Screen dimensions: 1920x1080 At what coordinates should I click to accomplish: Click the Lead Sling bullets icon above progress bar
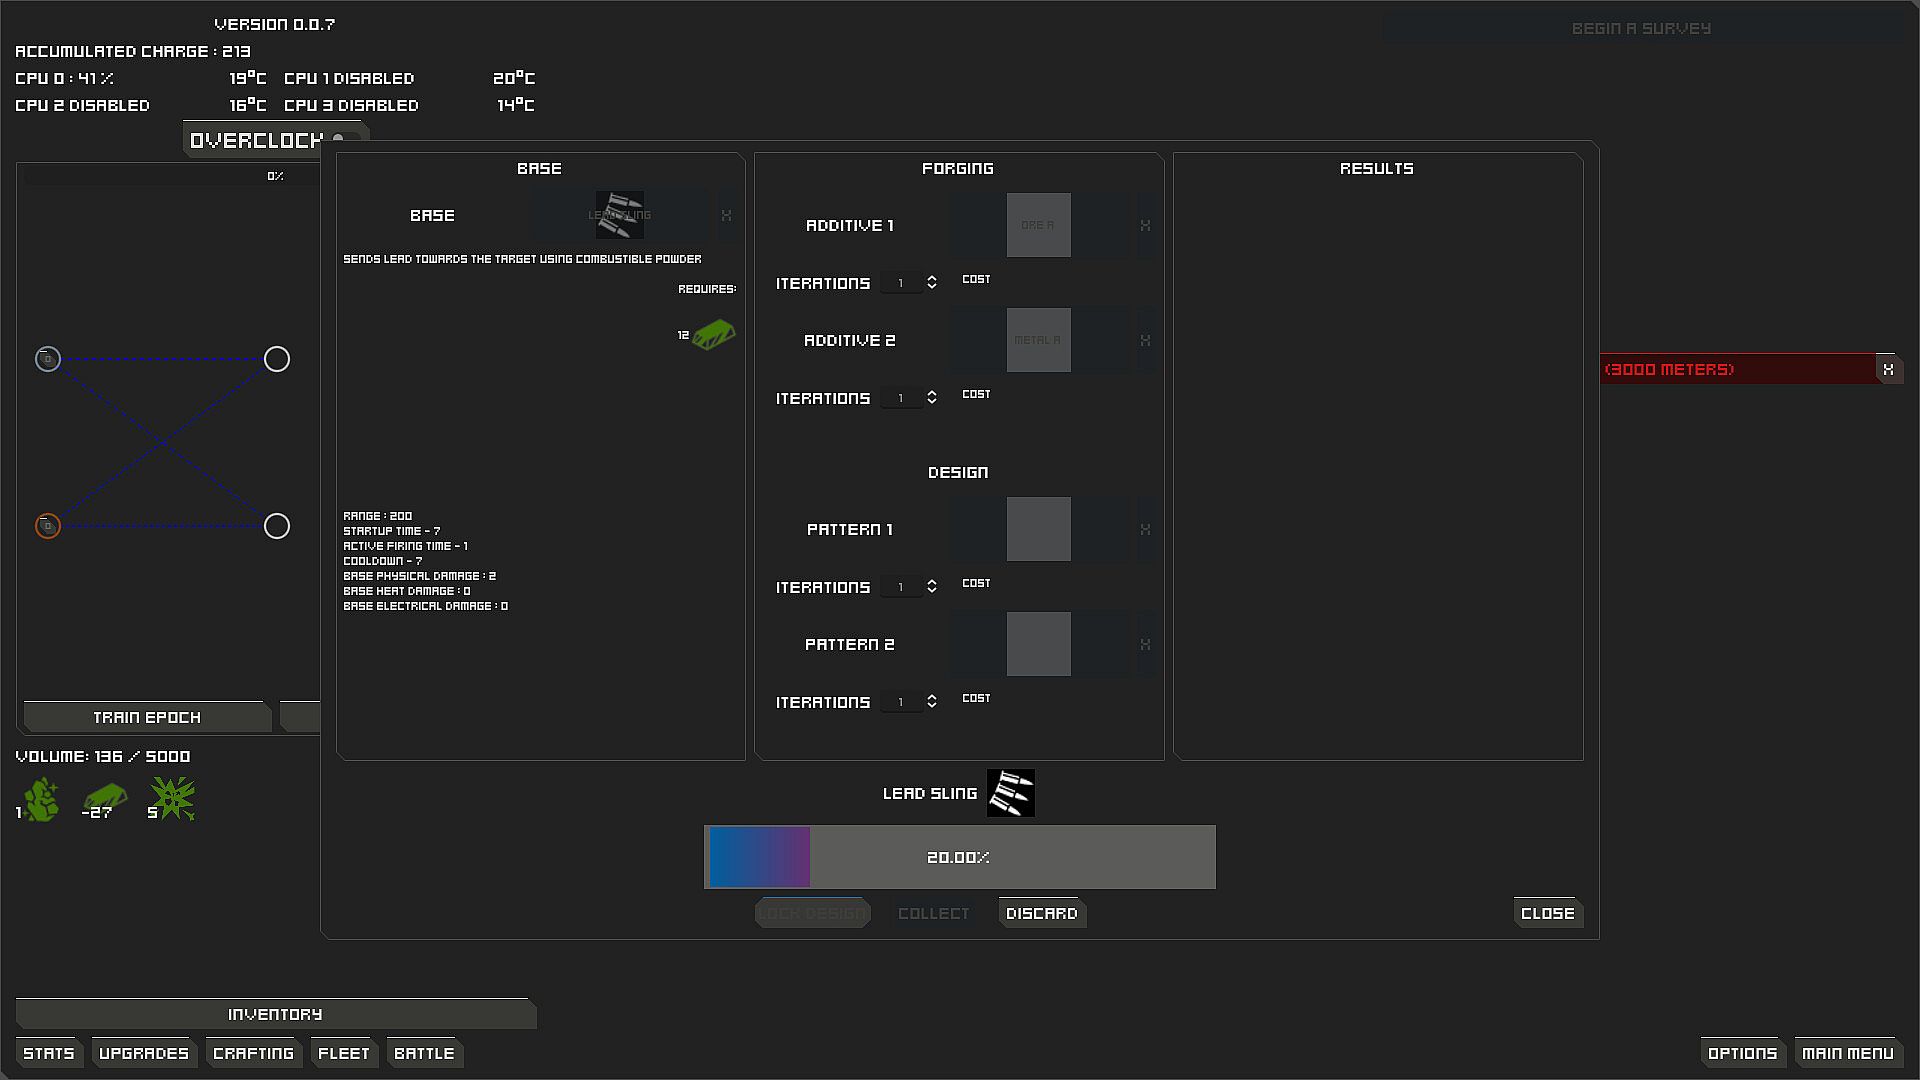(x=1010, y=793)
